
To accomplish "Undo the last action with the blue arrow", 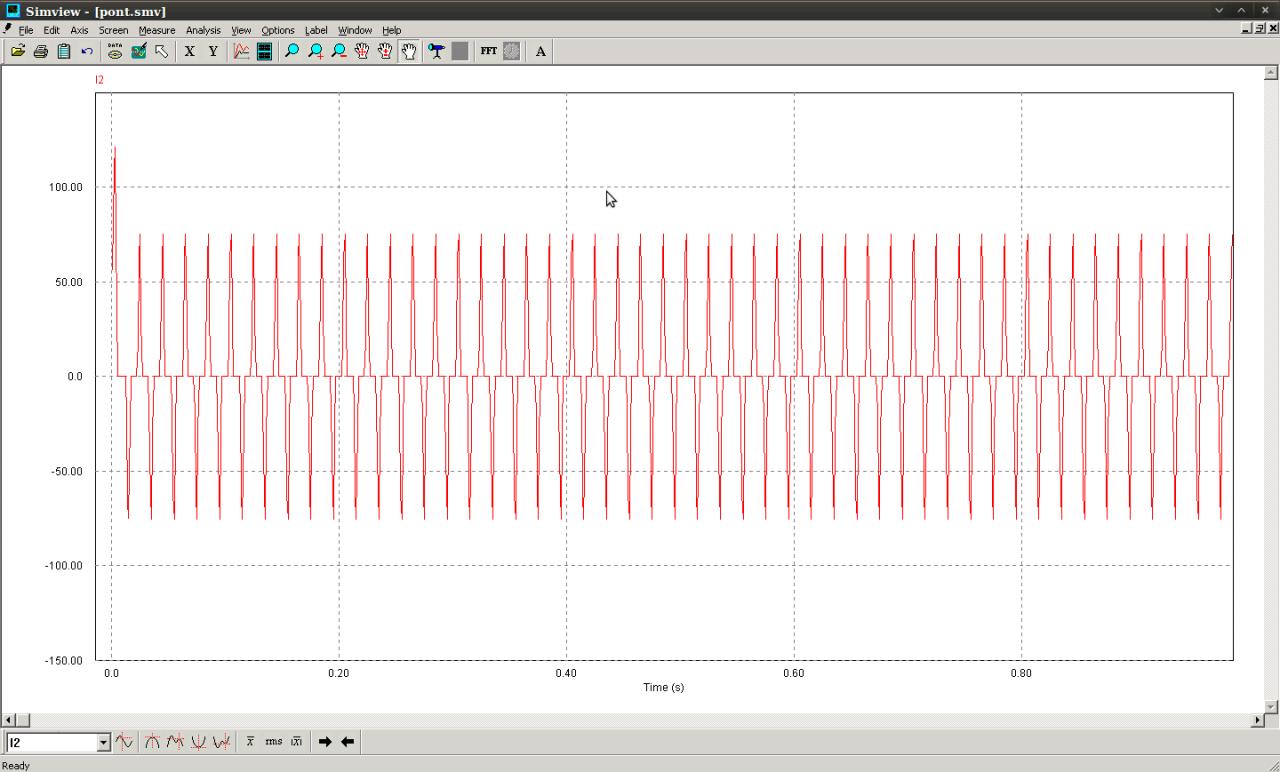I will (x=87, y=51).
